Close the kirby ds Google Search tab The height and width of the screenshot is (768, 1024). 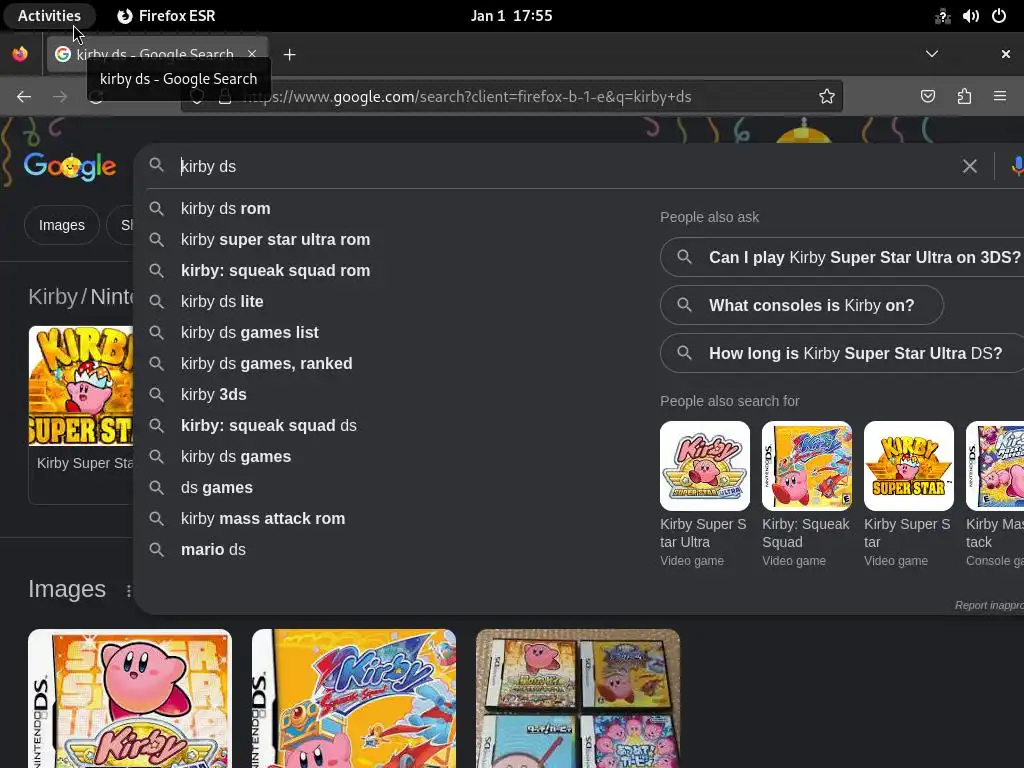(252, 54)
